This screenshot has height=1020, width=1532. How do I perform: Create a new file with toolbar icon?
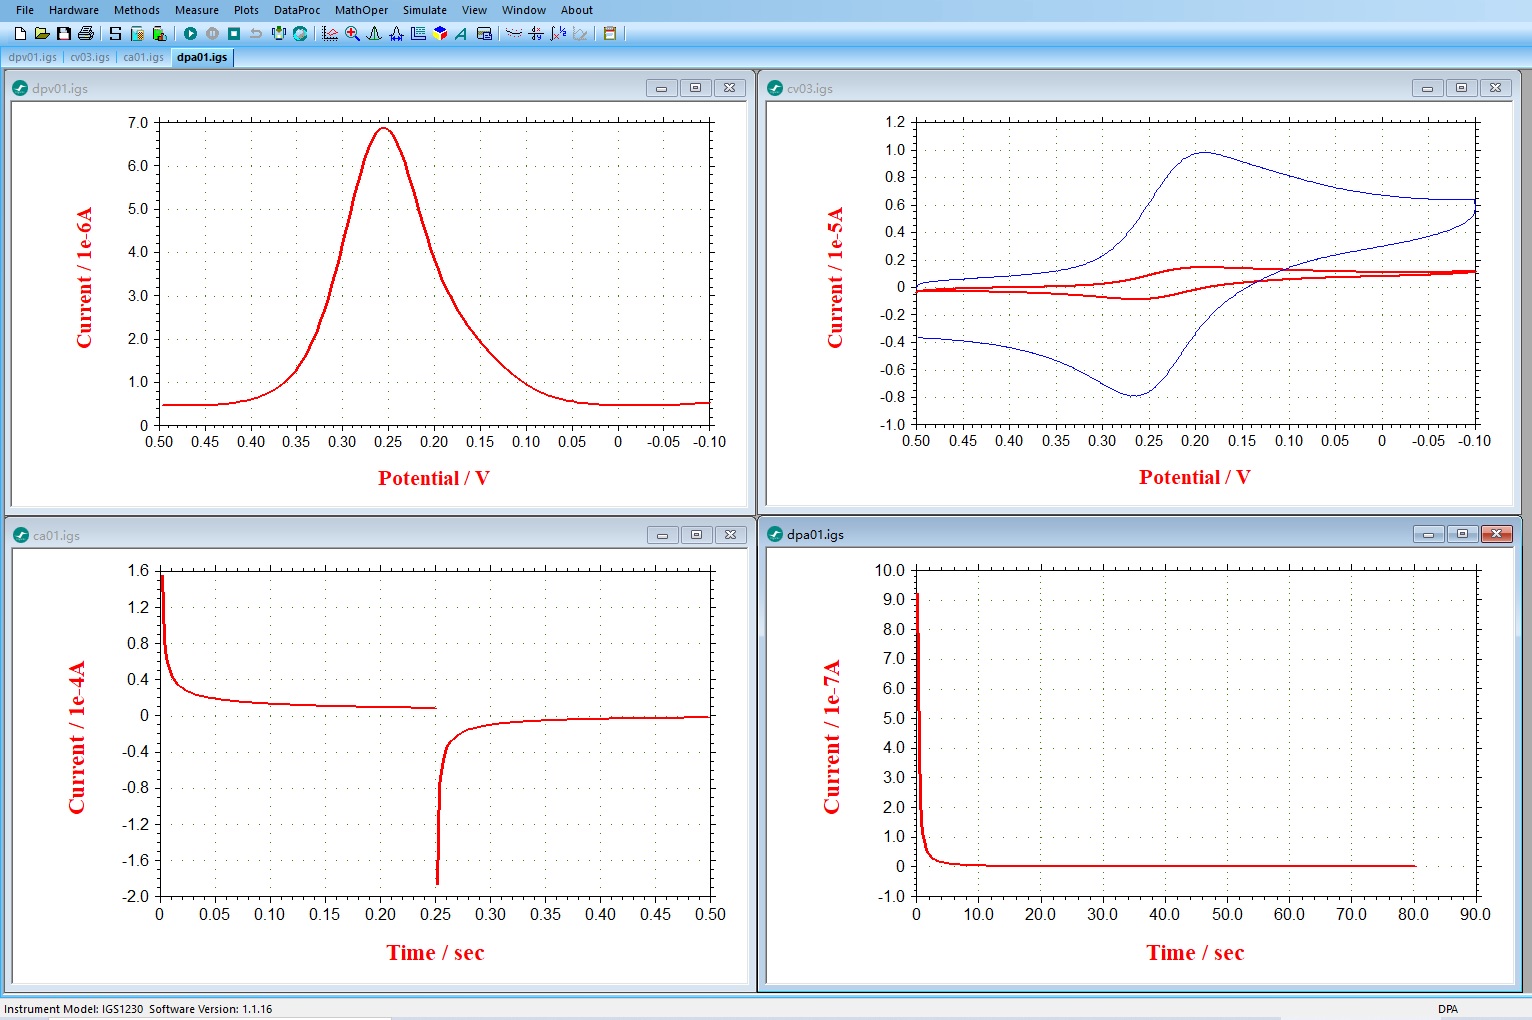pyautogui.click(x=20, y=33)
